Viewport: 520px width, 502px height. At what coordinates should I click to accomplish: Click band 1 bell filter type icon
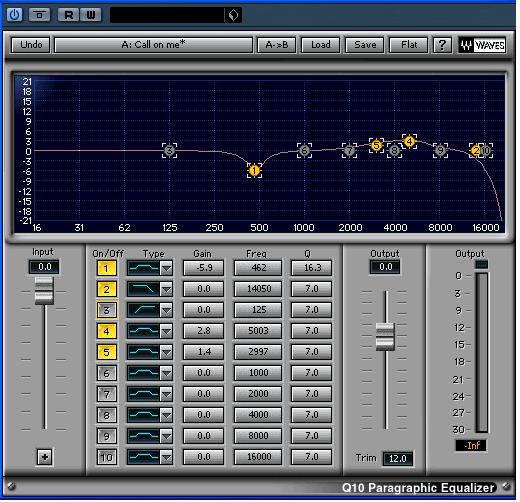coord(144,268)
